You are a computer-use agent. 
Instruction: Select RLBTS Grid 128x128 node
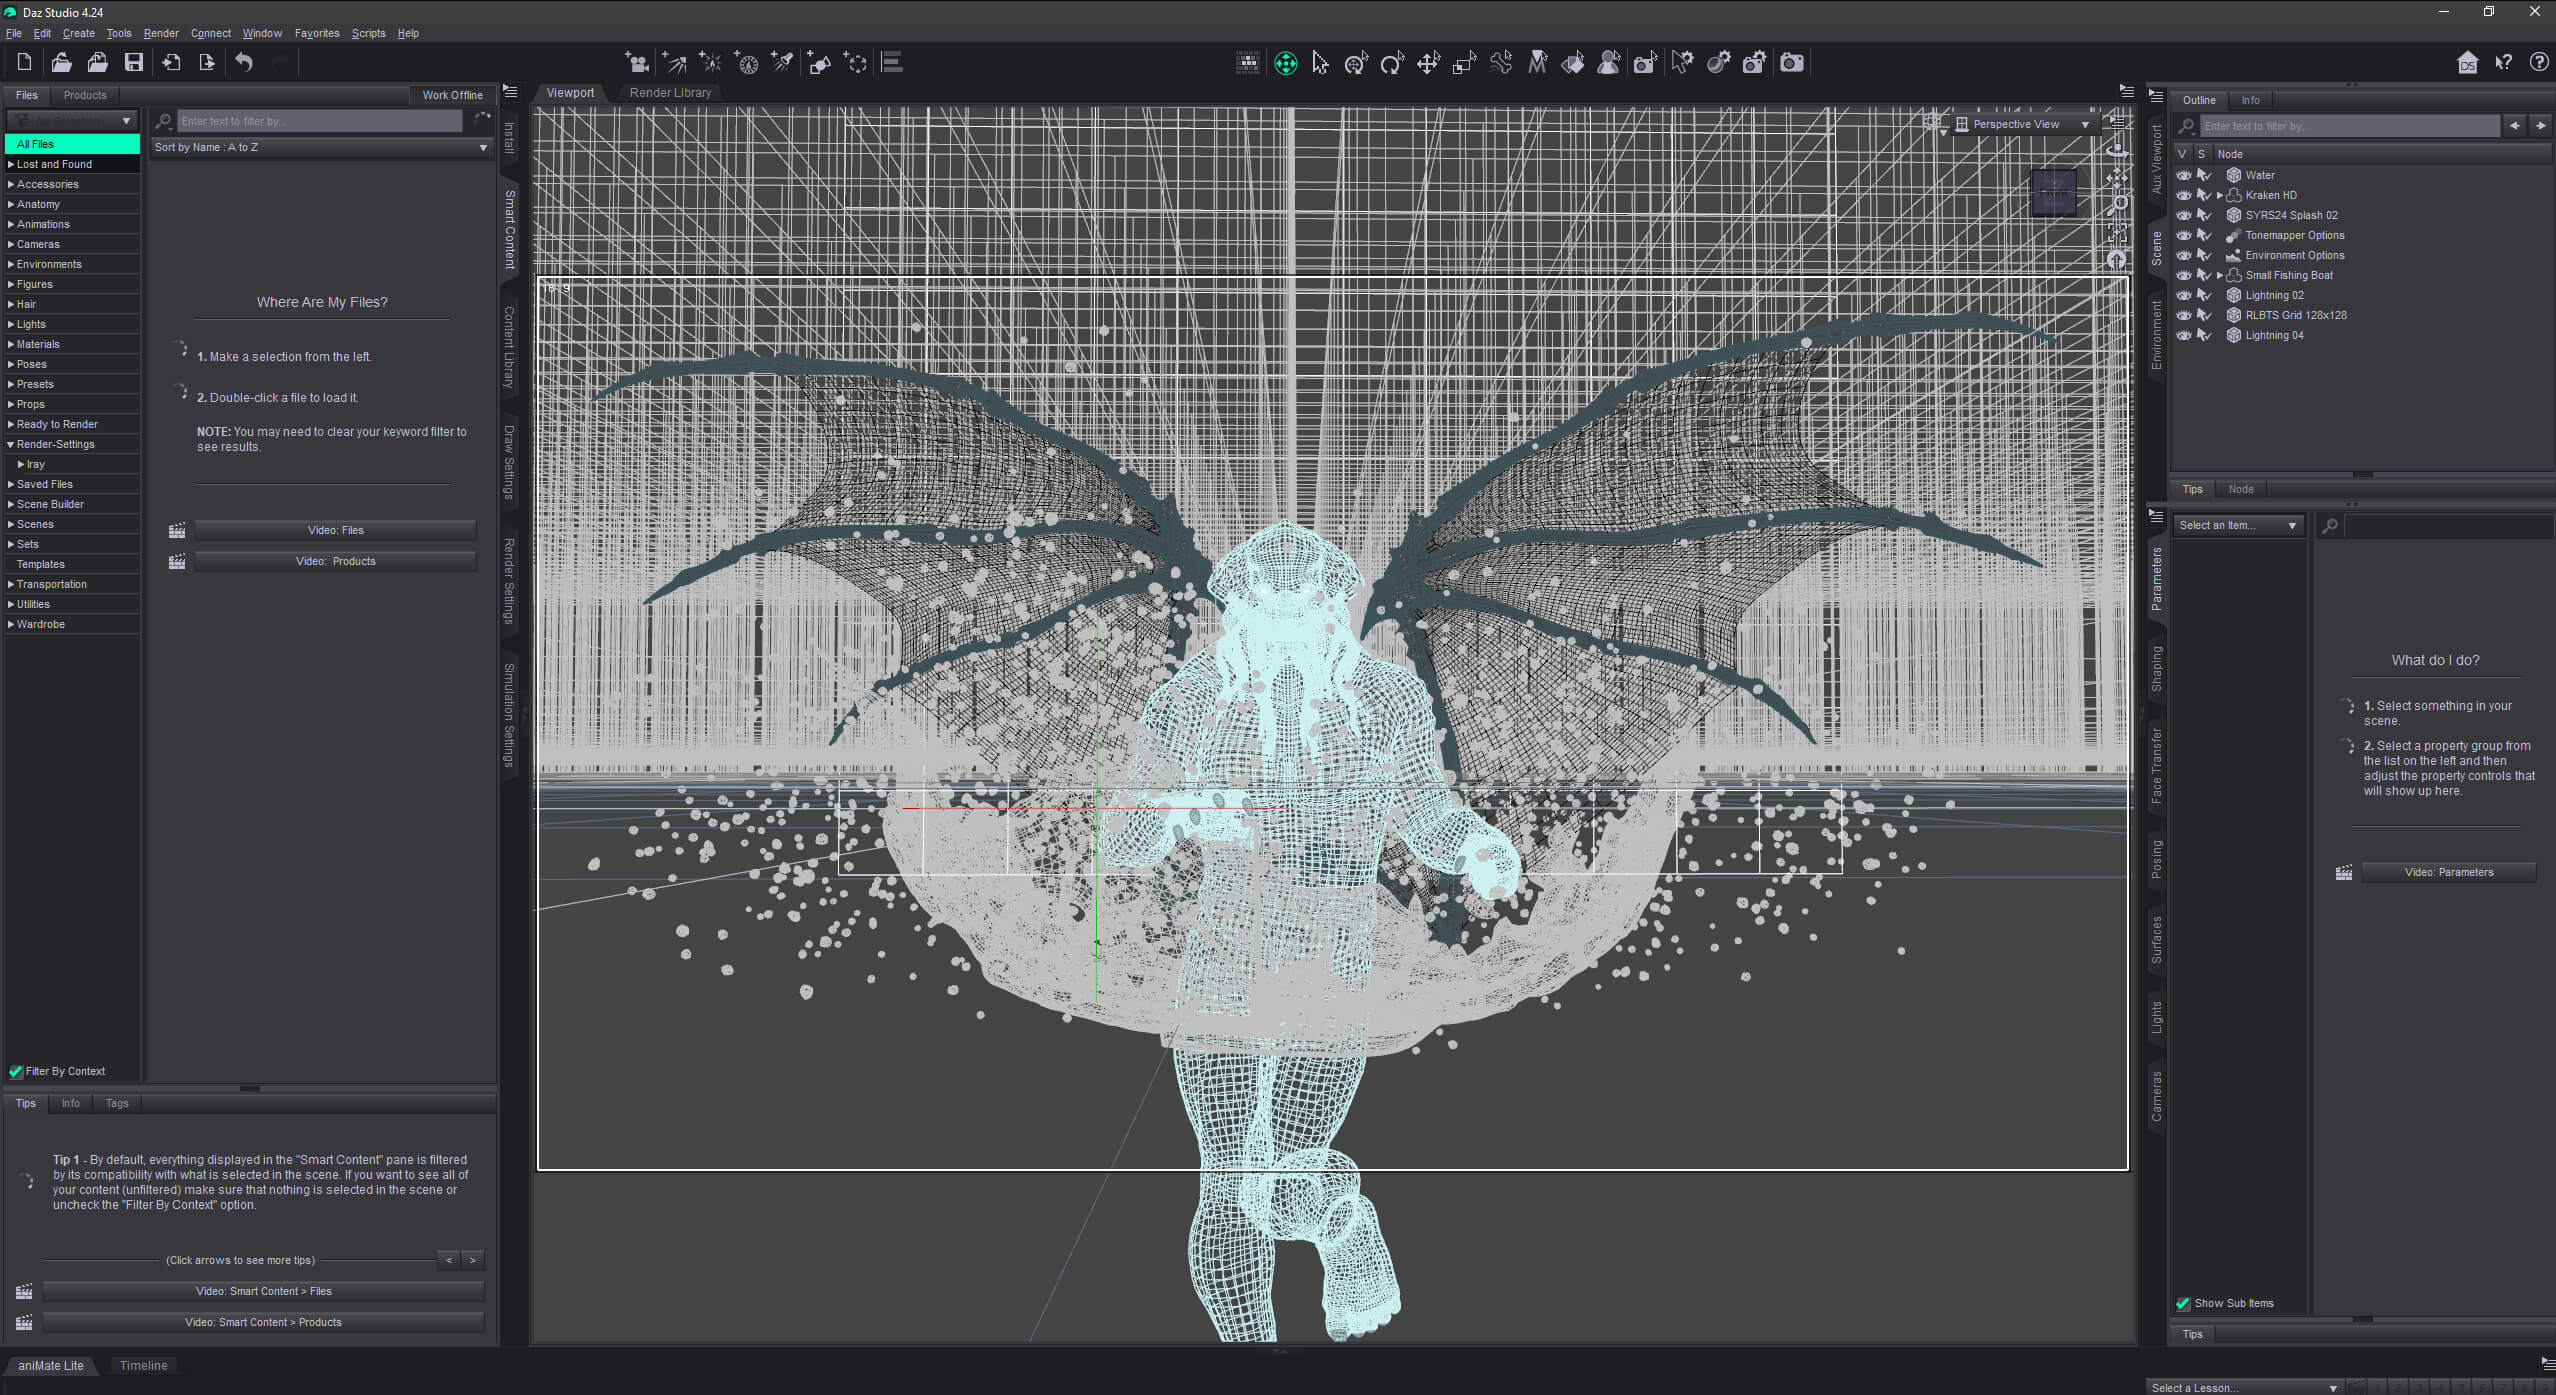pyautogui.click(x=2295, y=315)
